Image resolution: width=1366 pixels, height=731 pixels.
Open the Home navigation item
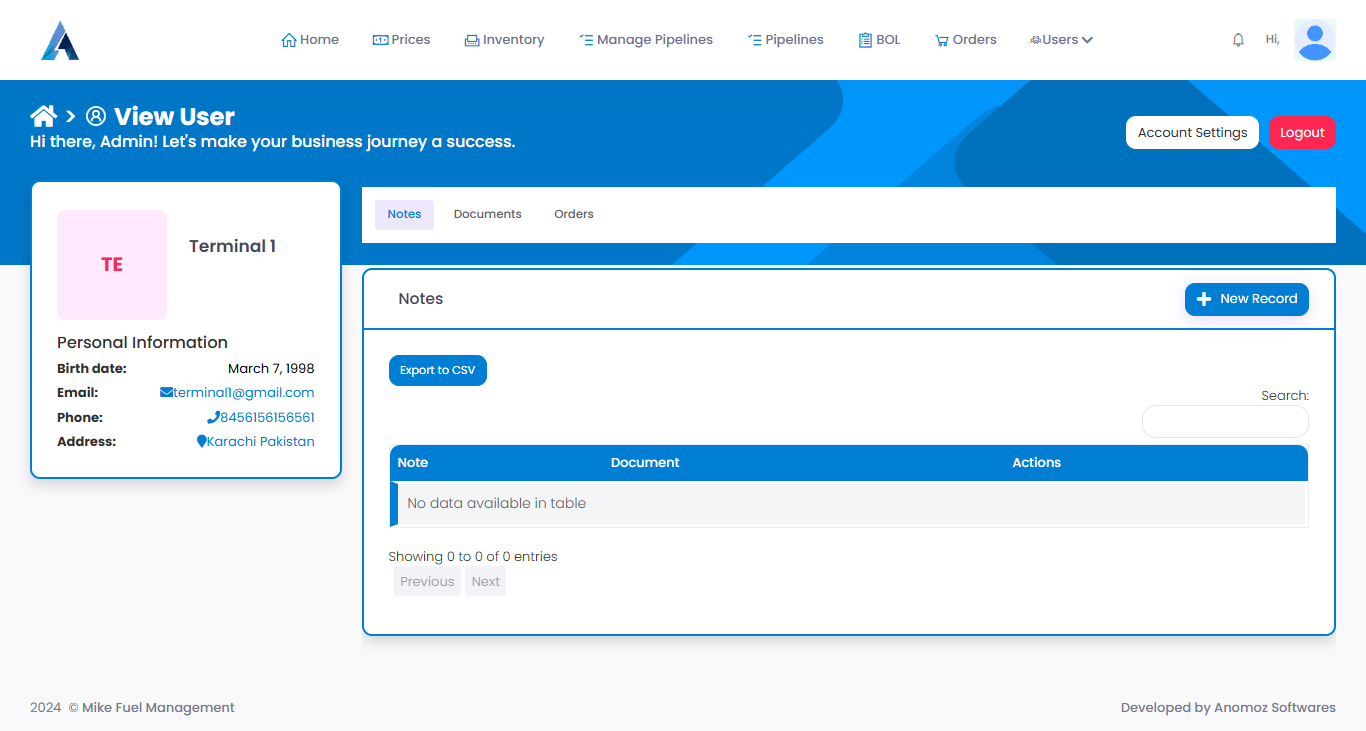(x=310, y=40)
